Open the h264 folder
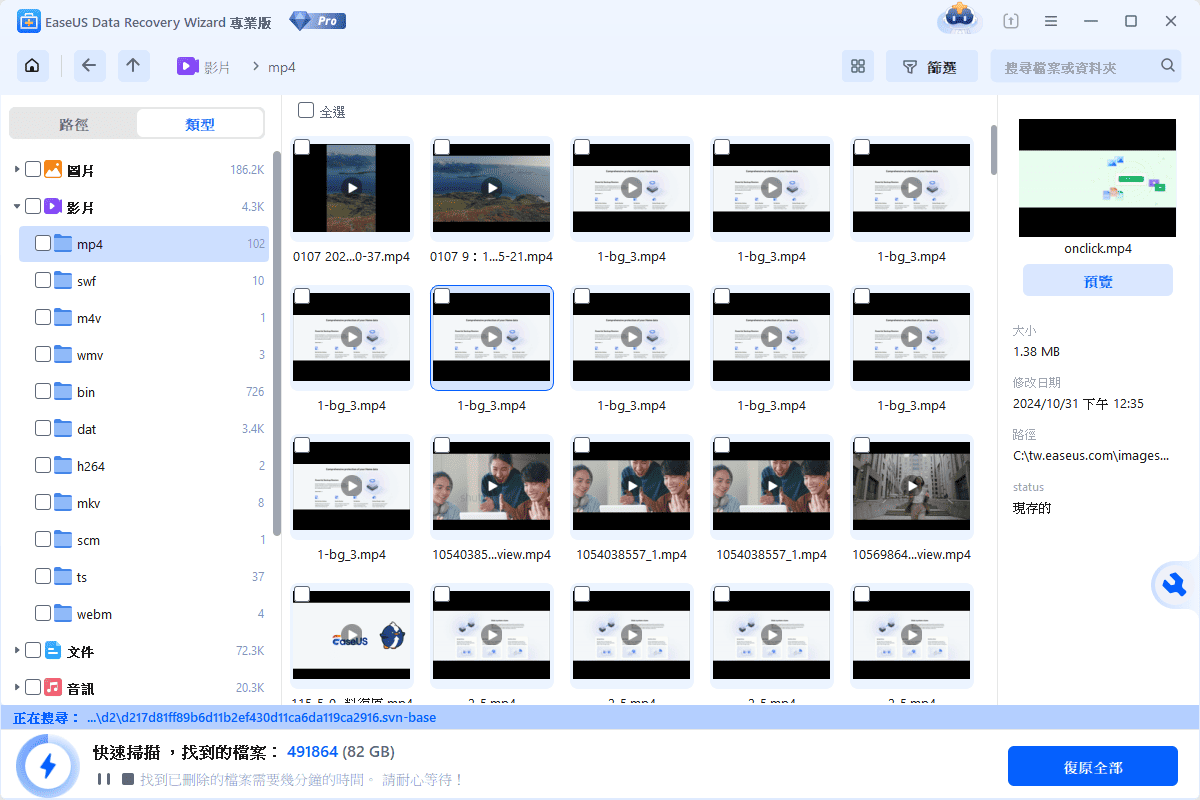Screen dimensions: 1200x800 [144, 465]
